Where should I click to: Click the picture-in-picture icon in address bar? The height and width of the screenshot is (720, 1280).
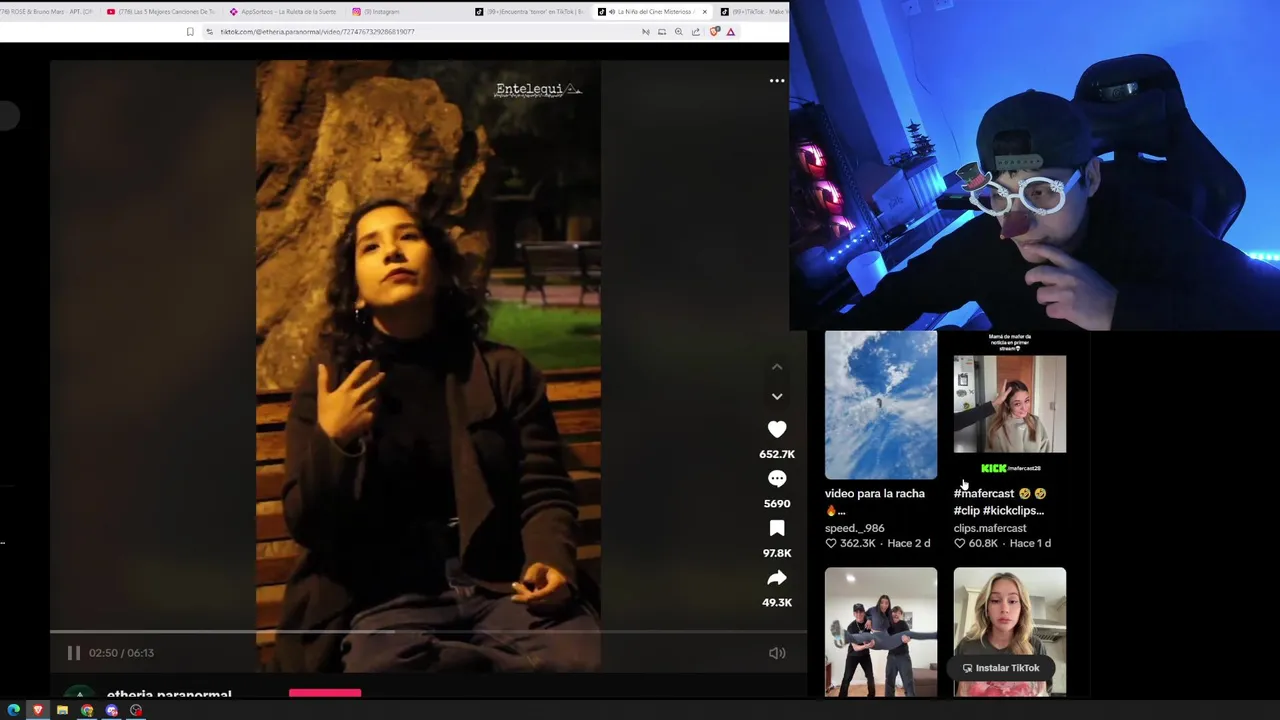point(661,32)
